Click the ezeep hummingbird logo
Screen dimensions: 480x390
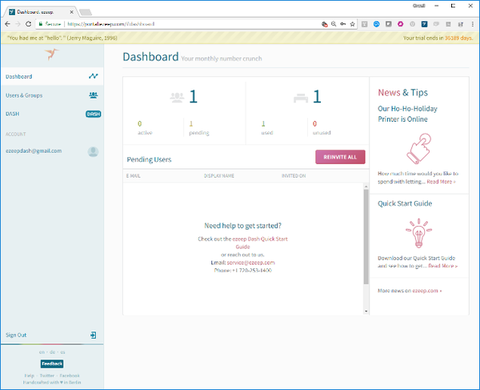pyautogui.click(x=52, y=54)
